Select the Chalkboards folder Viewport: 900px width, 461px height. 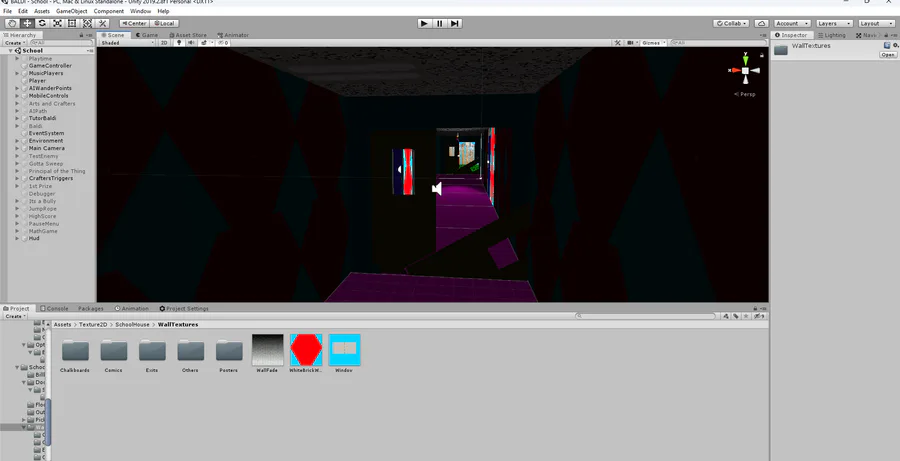[75, 355]
